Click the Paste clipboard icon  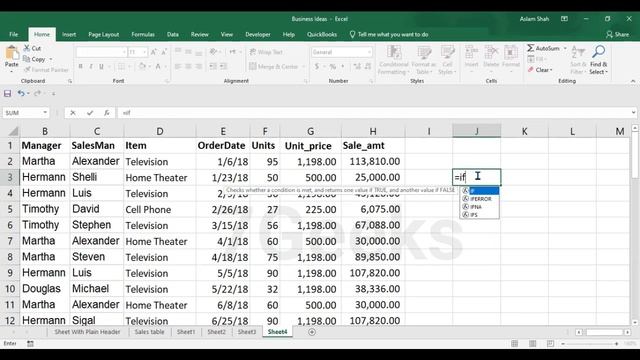pos(11,53)
